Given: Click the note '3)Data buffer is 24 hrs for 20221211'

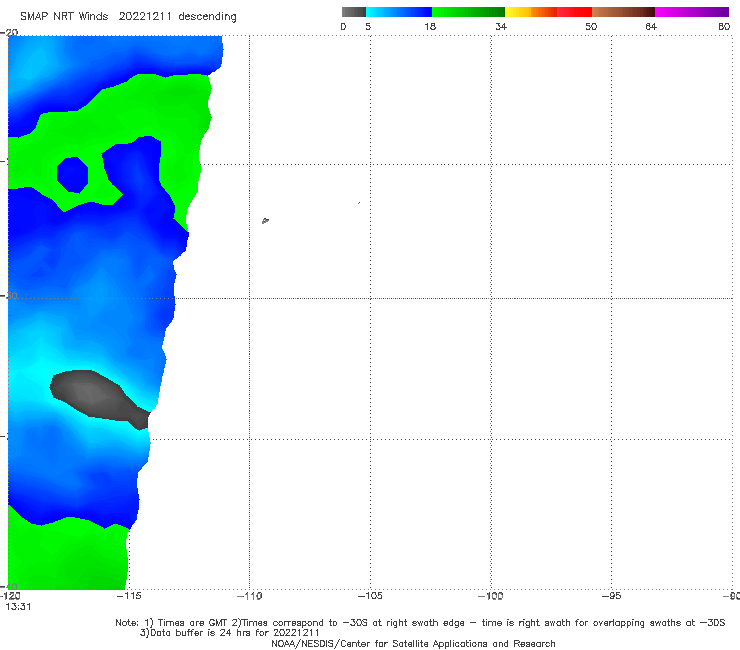Looking at the screenshot, I should point(229,633).
